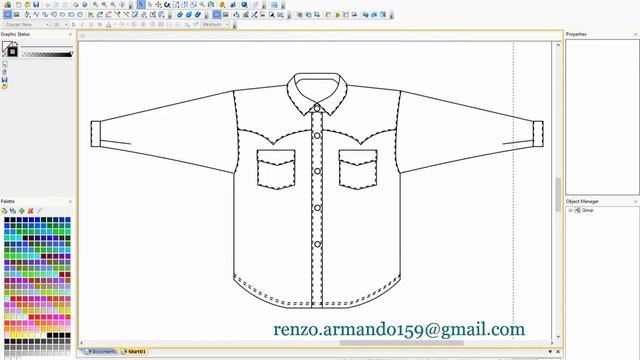Click the yellow icon under Graphic Status

point(4,87)
